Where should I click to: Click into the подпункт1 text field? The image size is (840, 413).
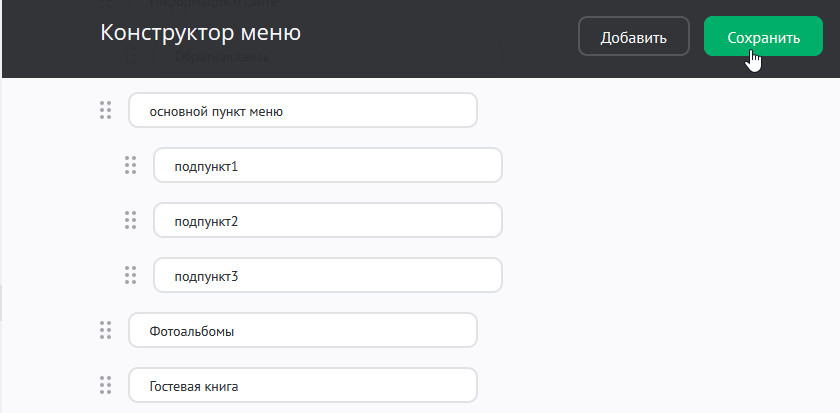click(327, 165)
